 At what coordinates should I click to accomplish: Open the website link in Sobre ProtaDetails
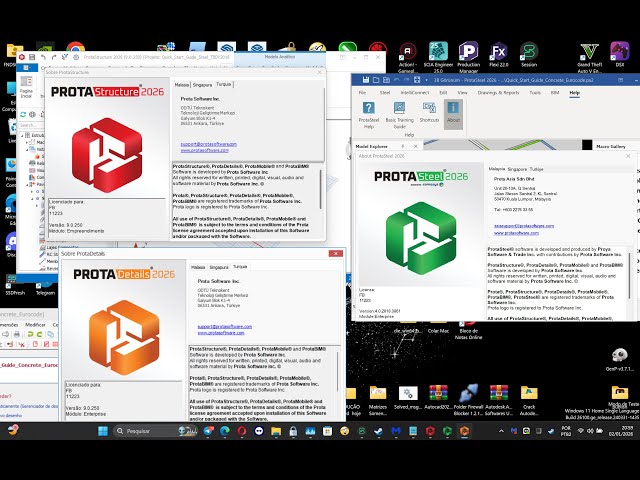(x=221, y=333)
